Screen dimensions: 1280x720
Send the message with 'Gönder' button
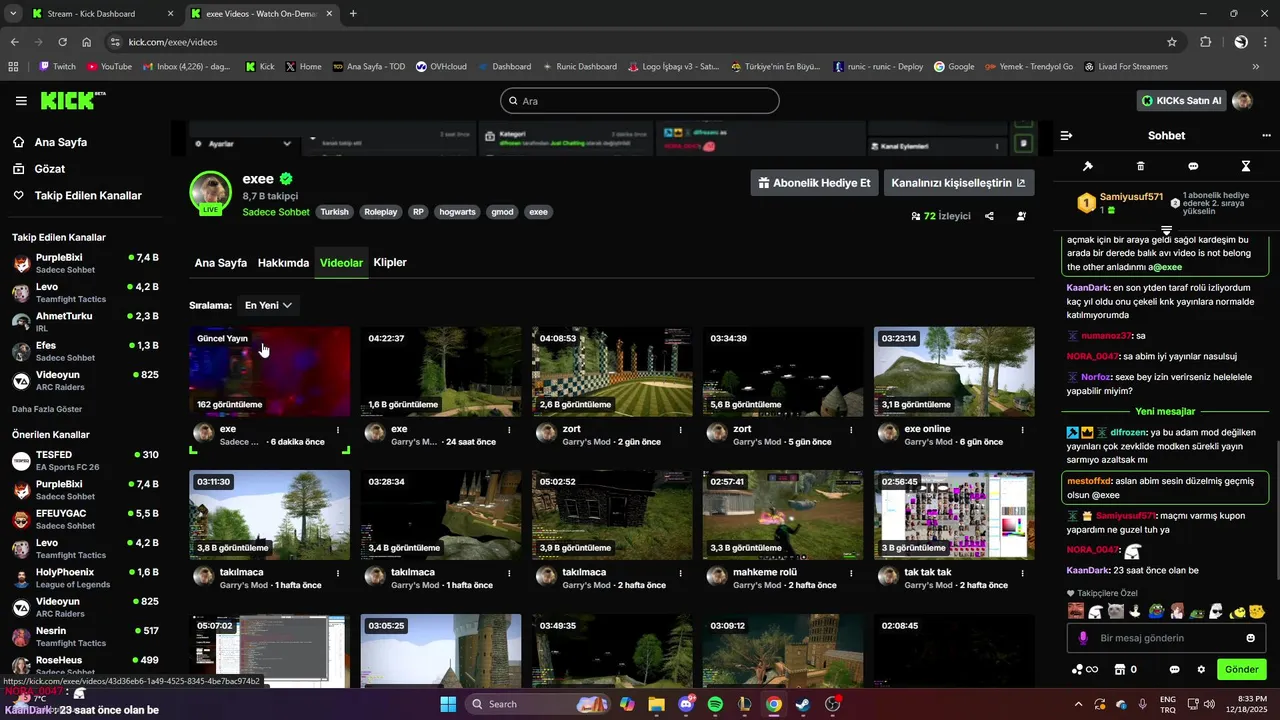point(1242,669)
